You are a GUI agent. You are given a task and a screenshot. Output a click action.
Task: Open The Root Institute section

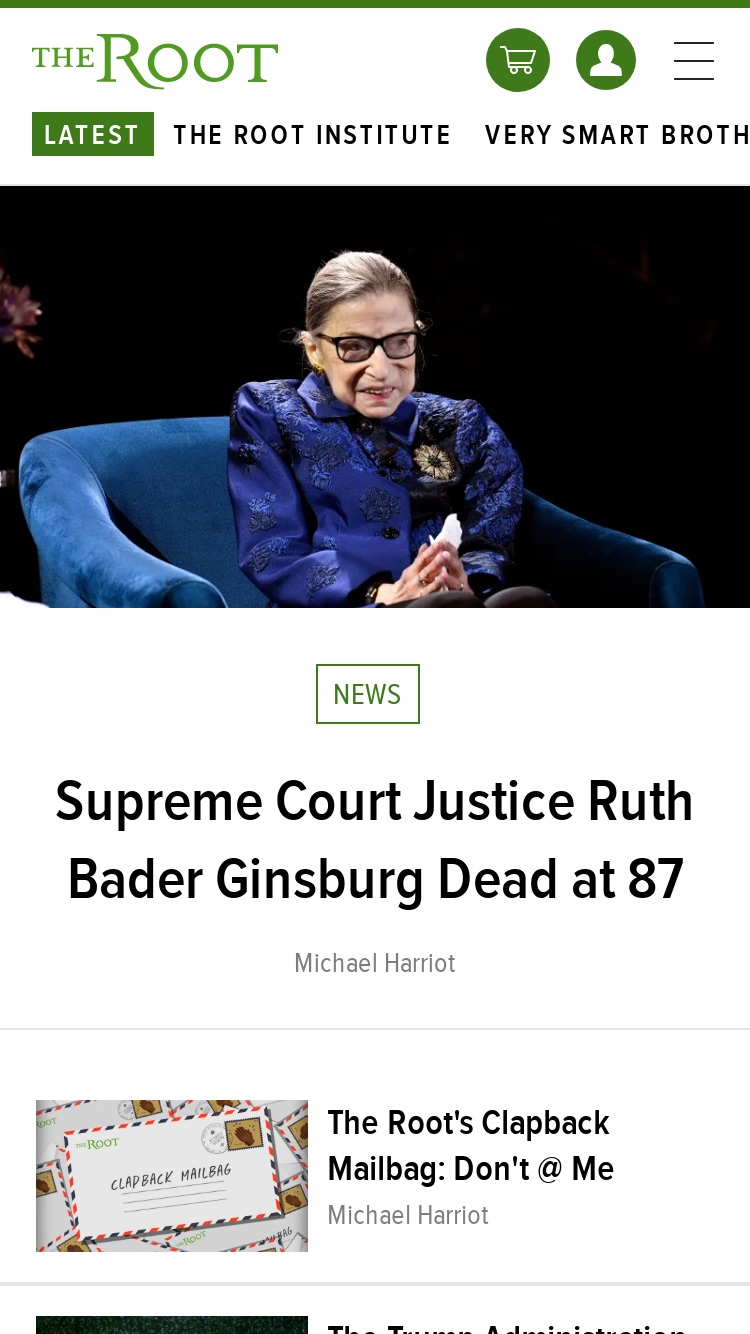click(x=313, y=135)
